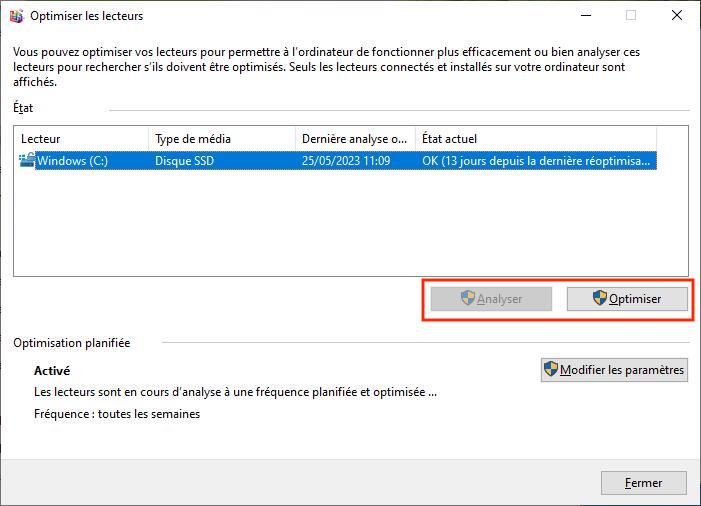The image size is (701, 506).
Task: Click the Disque SSD cell
Action: [184, 160]
